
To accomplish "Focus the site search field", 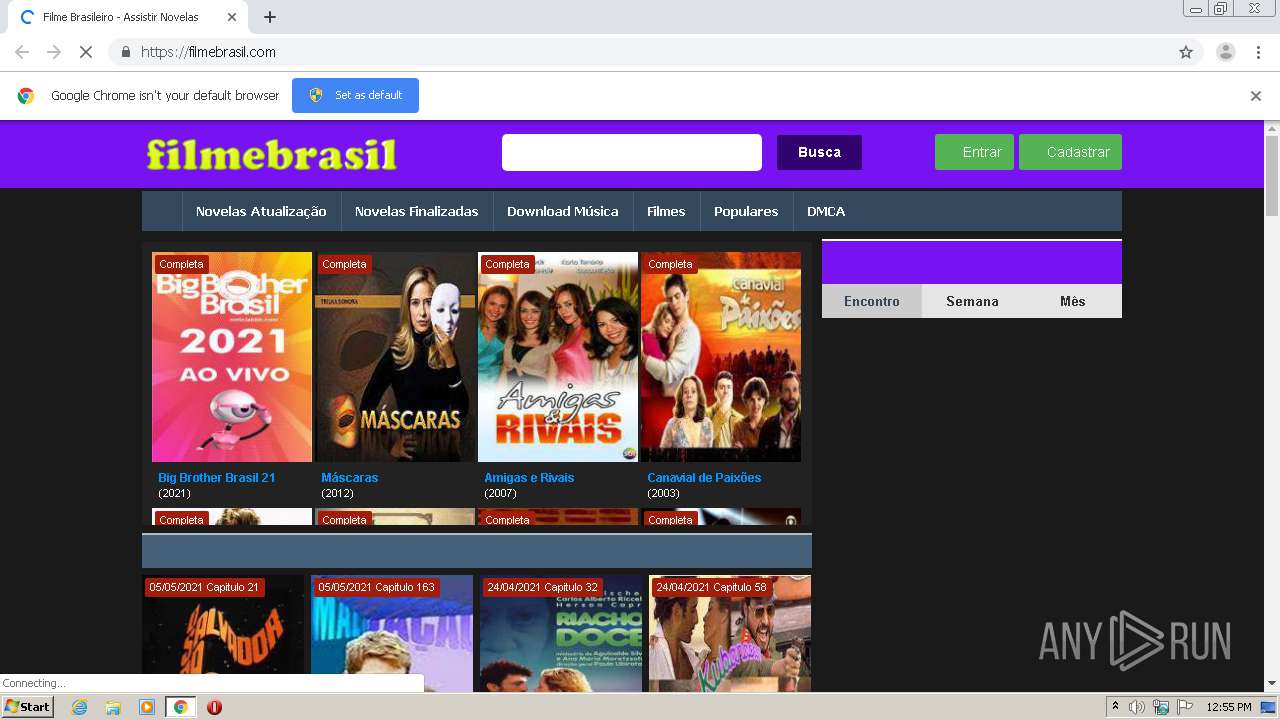I will tap(632, 152).
